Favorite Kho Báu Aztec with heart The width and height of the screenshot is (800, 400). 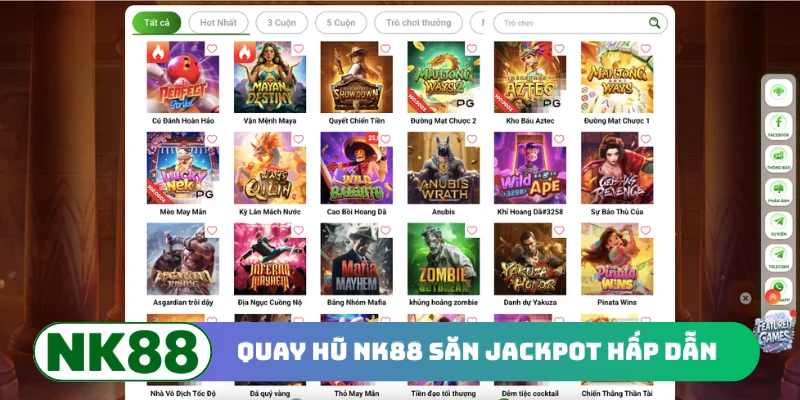coord(559,48)
